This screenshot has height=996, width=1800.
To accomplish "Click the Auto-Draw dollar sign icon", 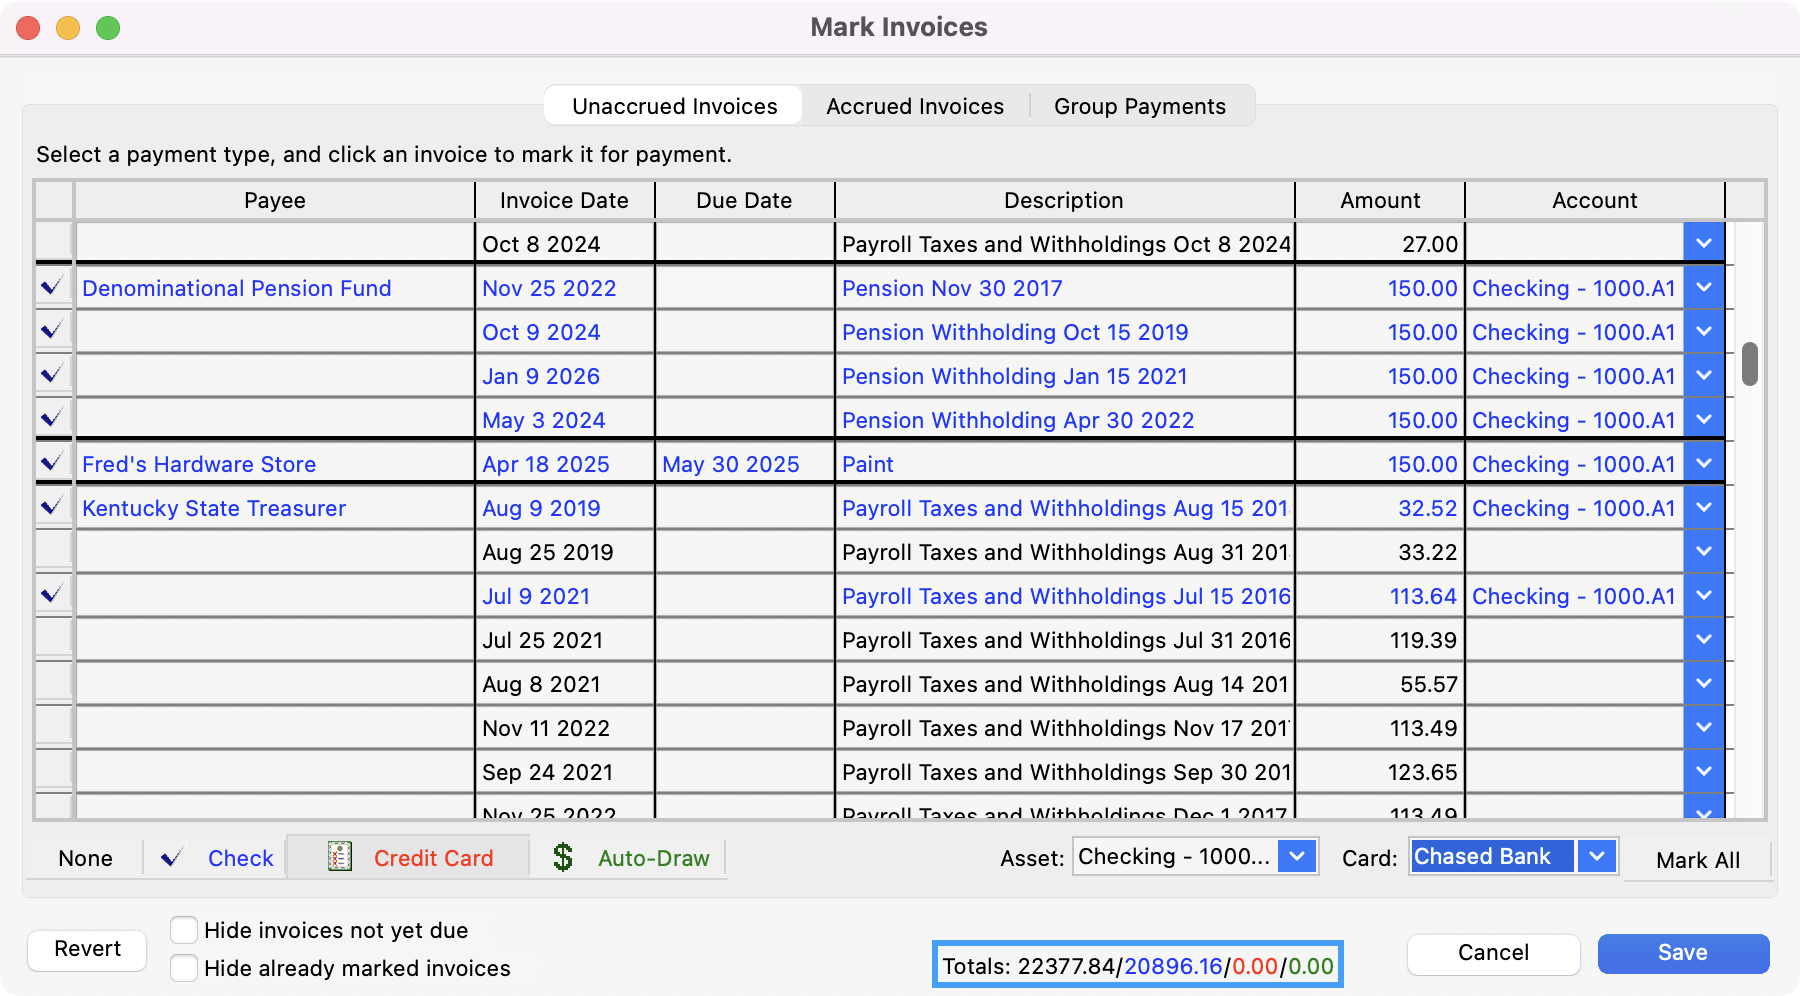I will 563,857.
